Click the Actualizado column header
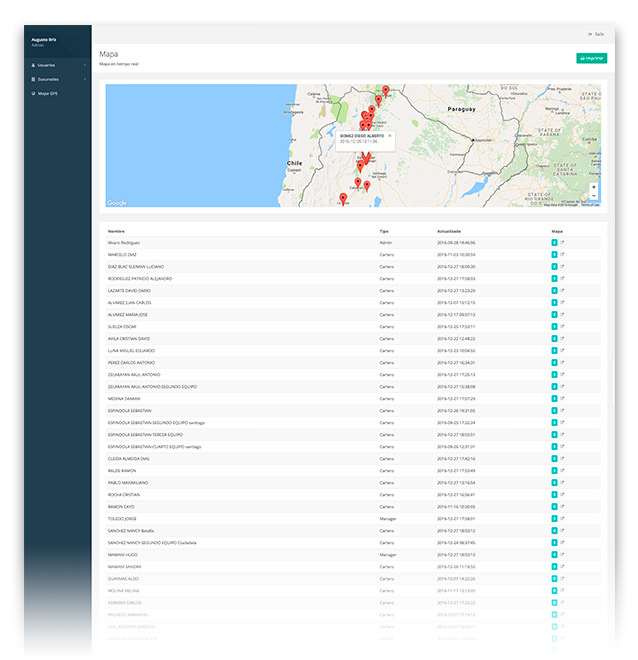This screenshot has width=638, height=660. tap(450, 230)
